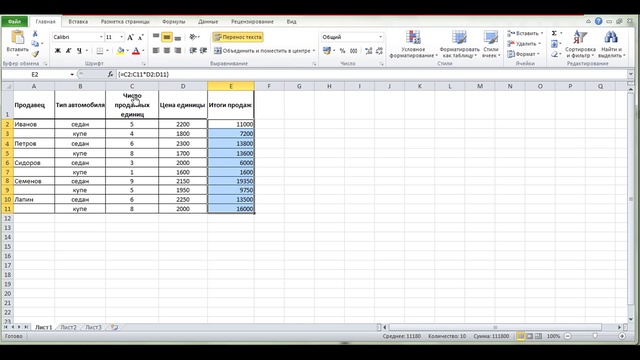Click the zoom in plus button
The width and height of the screenshot is (640, 360).
(x=622, y=336)
